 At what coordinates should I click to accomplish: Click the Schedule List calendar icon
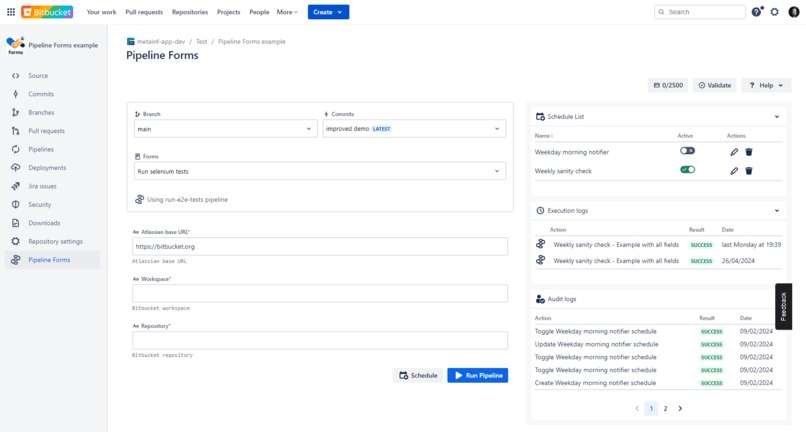[x=540, y=117]
